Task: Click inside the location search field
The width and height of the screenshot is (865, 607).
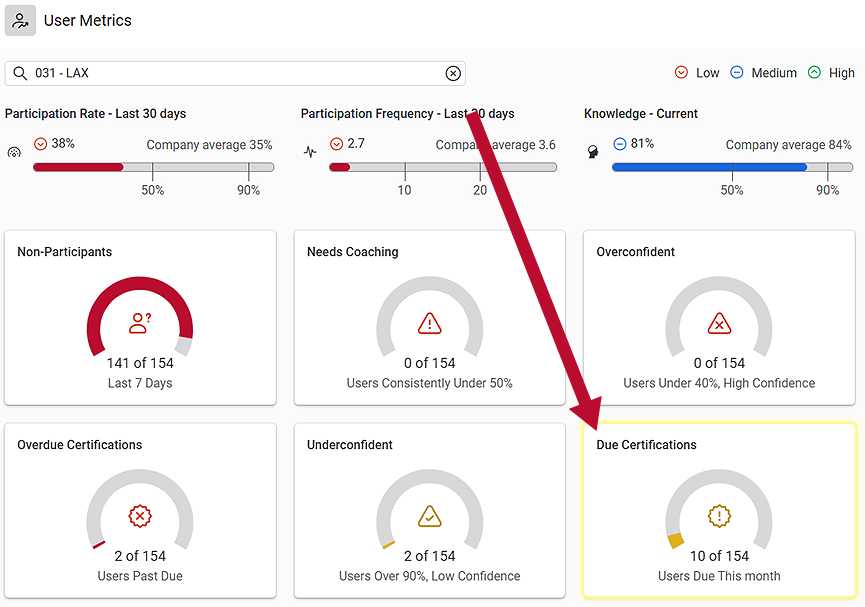Action: (240, 73)
